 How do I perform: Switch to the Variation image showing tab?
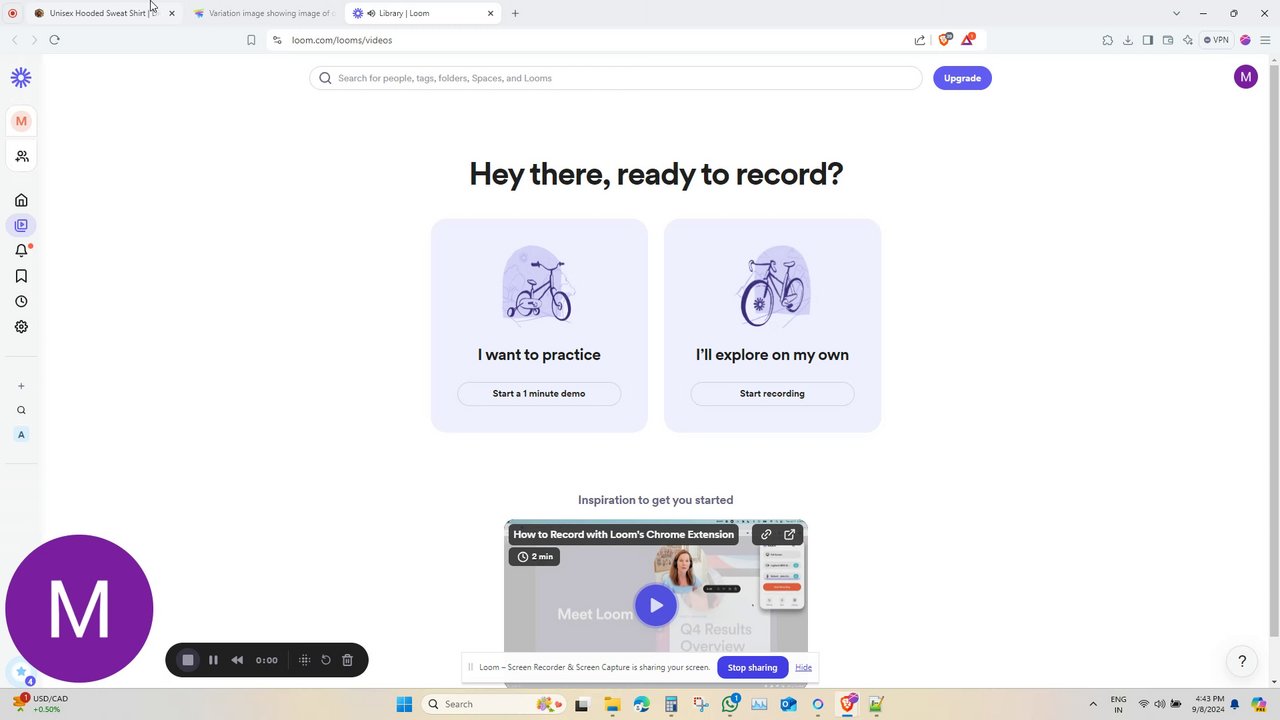click(264, 13)
